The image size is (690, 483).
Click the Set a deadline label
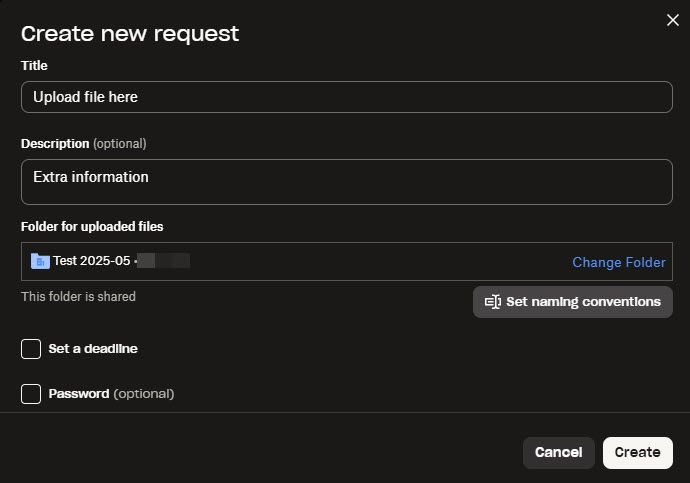[93, 349]
